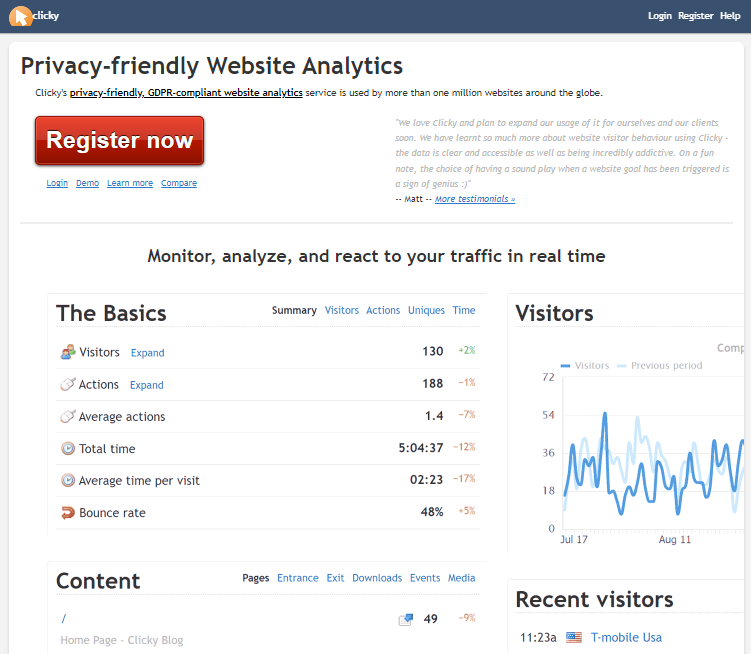Click the +5% change for Bounce rate
Screen dimensions: 751x654
[467, 511]
